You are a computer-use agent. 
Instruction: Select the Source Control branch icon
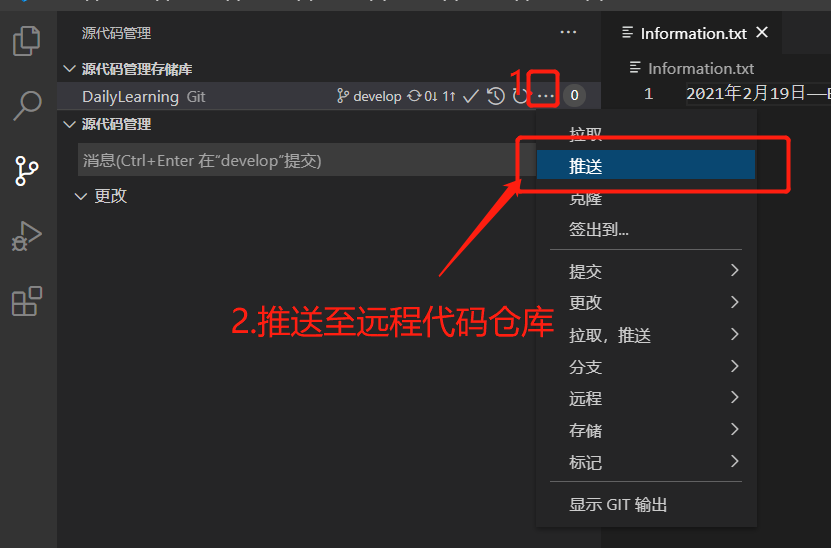[26, 171]
